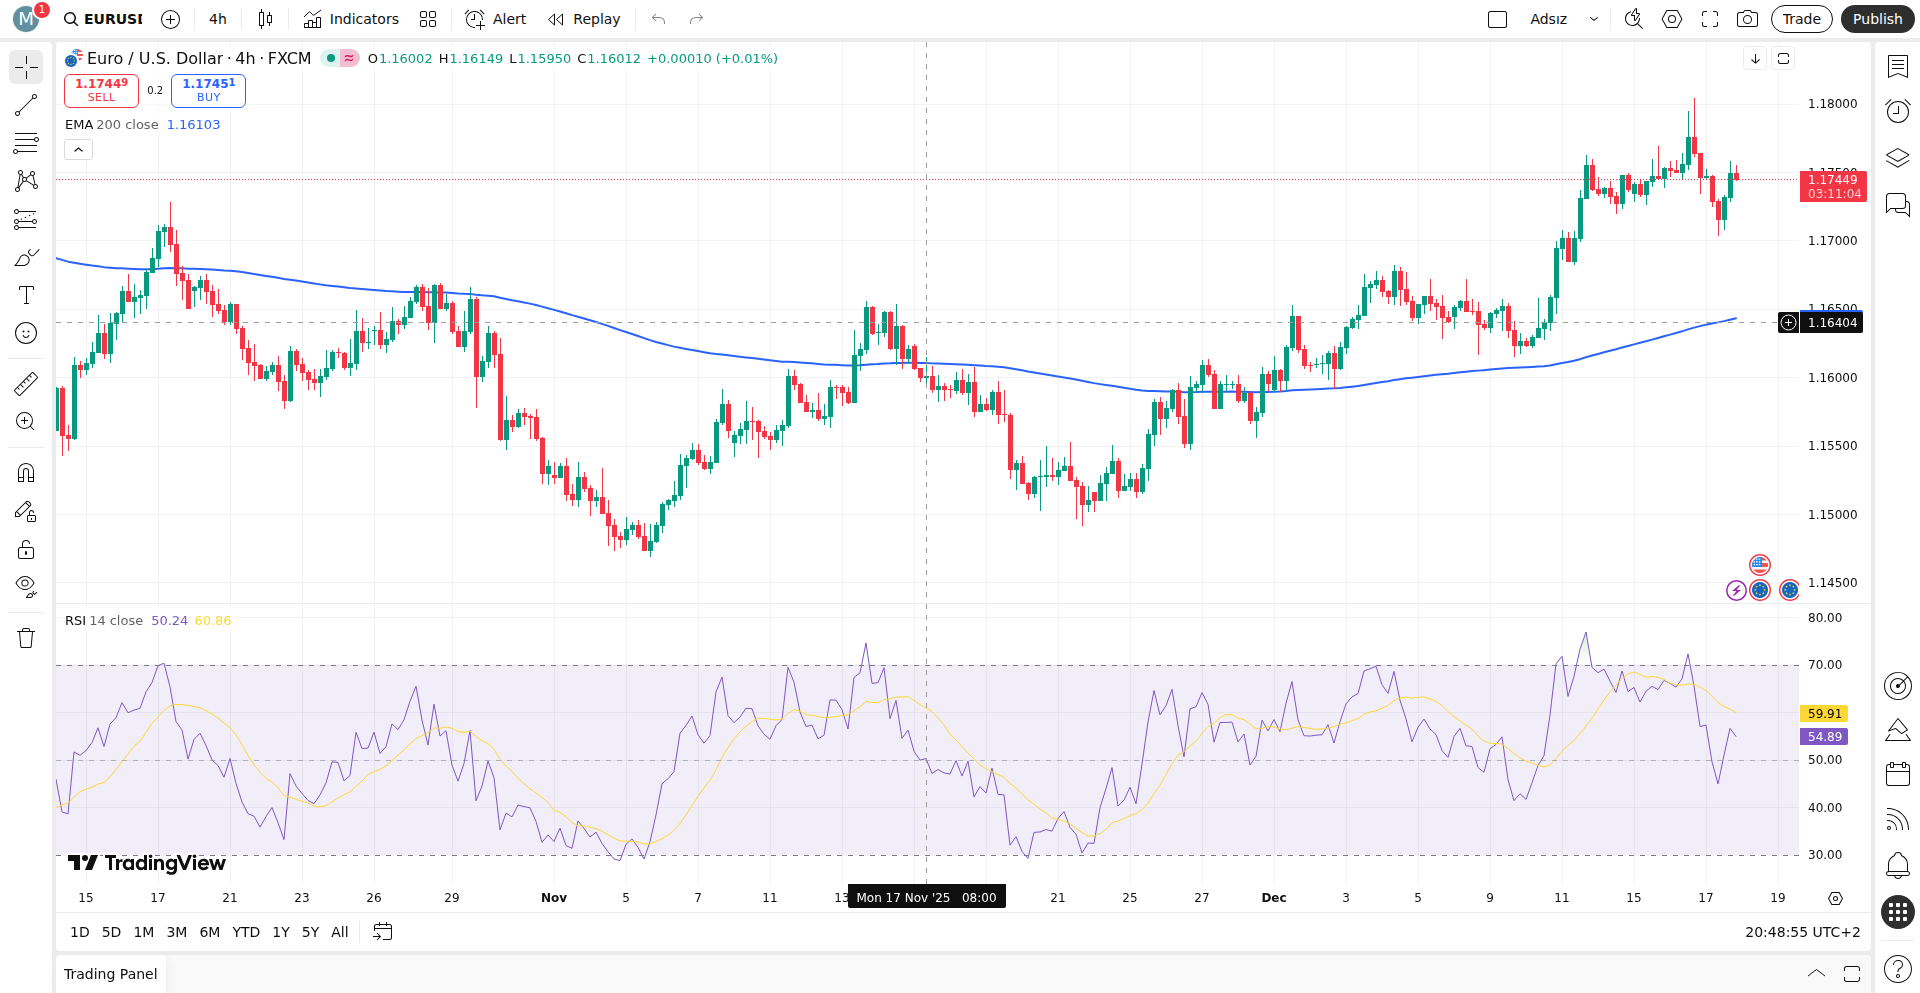This screenshot has height=993, width=1920.
Task: Select the text annotation tool
Action: click(x=25, y=295)
